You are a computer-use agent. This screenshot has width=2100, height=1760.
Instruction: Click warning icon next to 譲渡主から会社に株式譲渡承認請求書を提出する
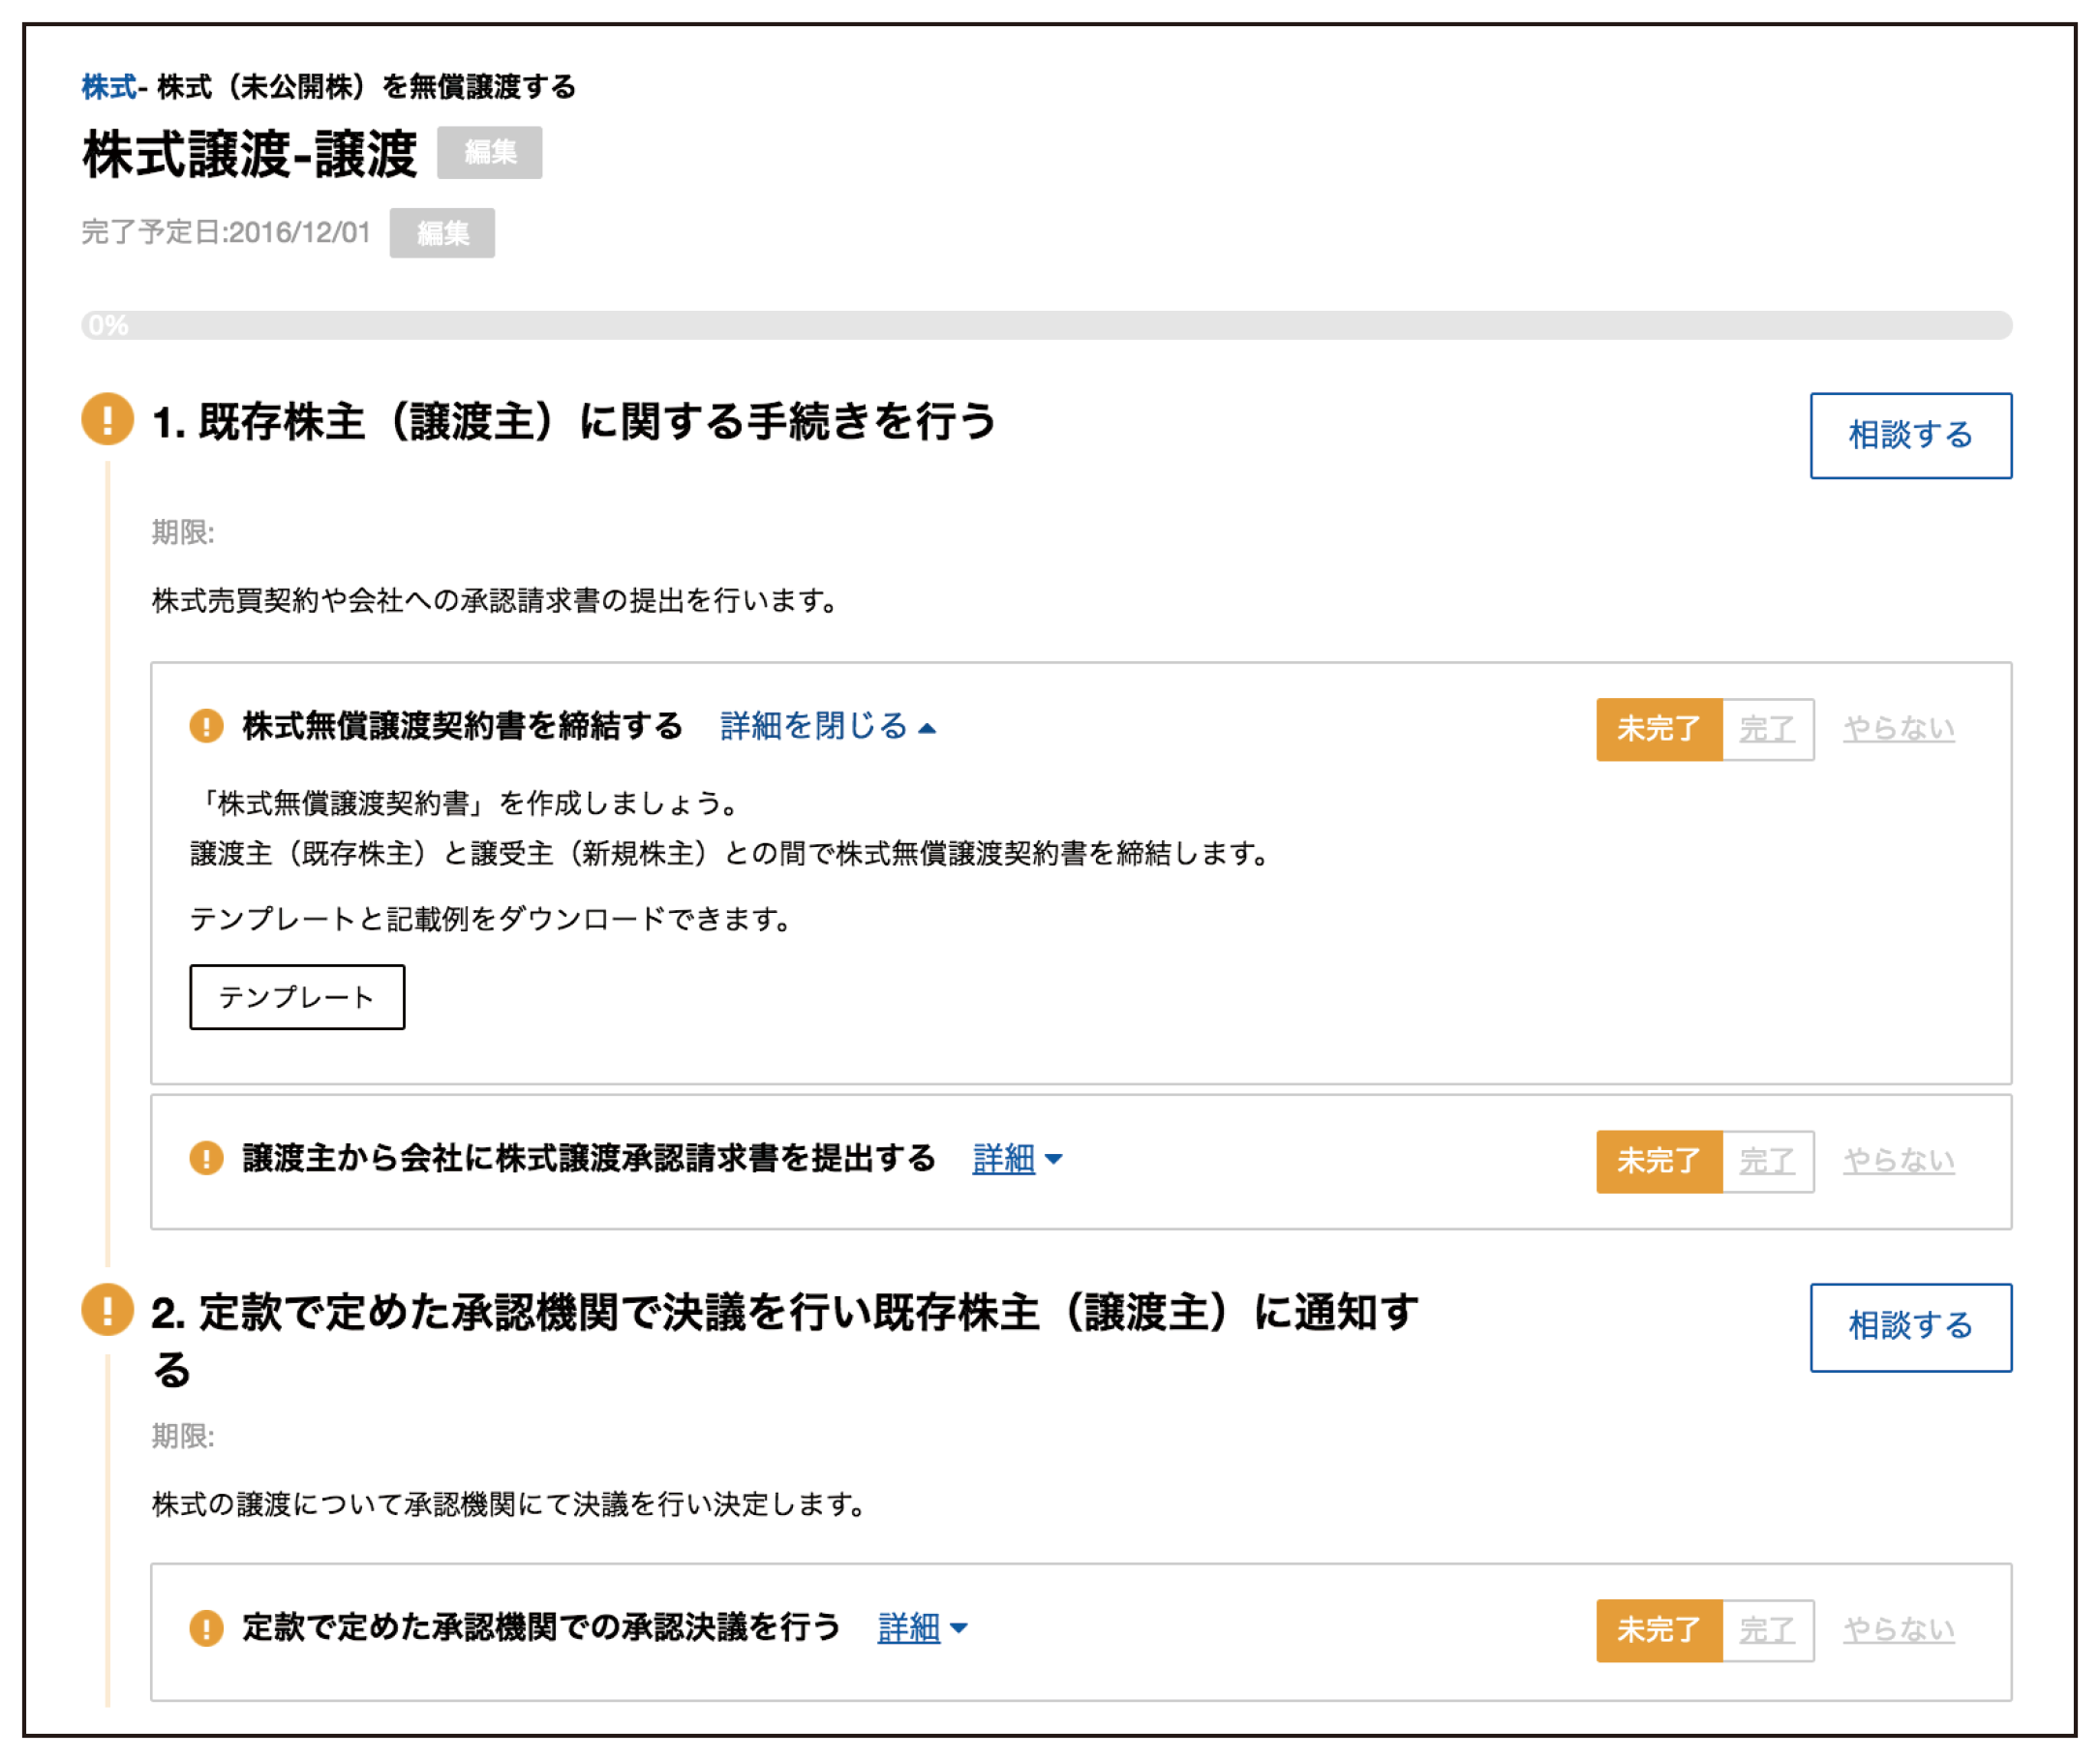tap(206, 1160)
